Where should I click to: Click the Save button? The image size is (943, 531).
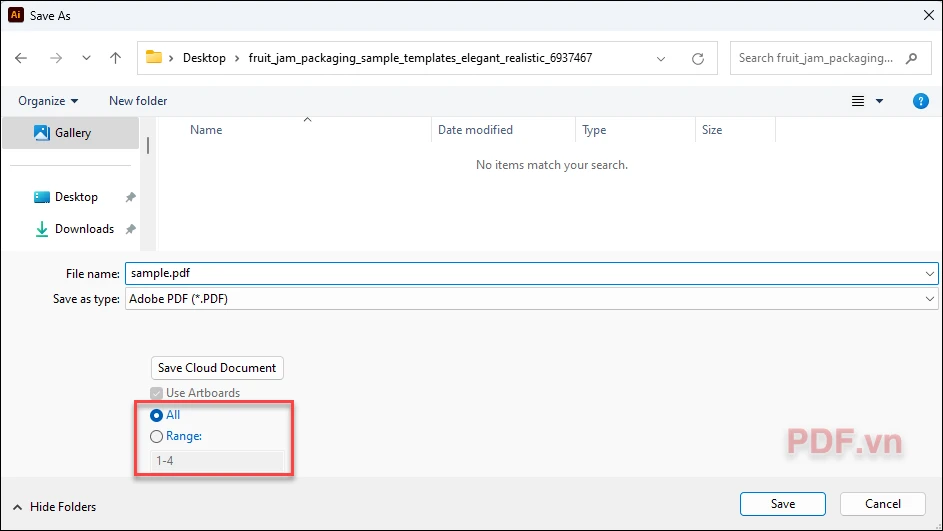pos(782,504)
